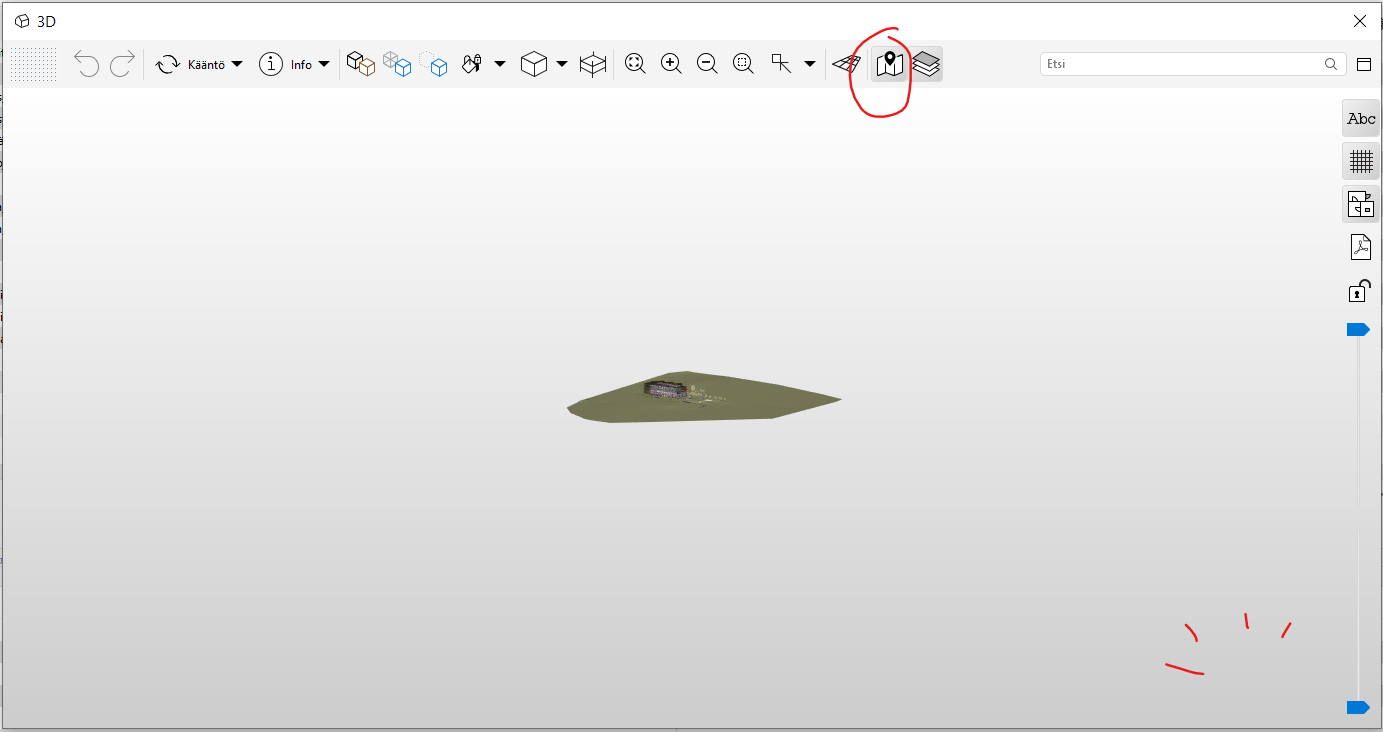The height and width of the screenshot is (732, 1383).
Task: Click the PDF export icon
Action: tap(1361, 247)
